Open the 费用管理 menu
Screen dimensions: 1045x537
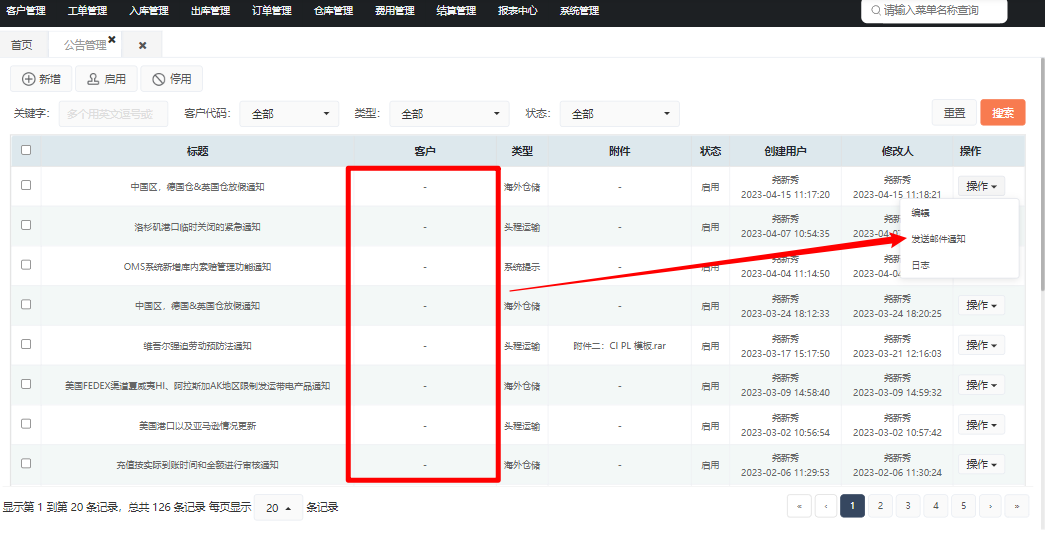point(395,11)
